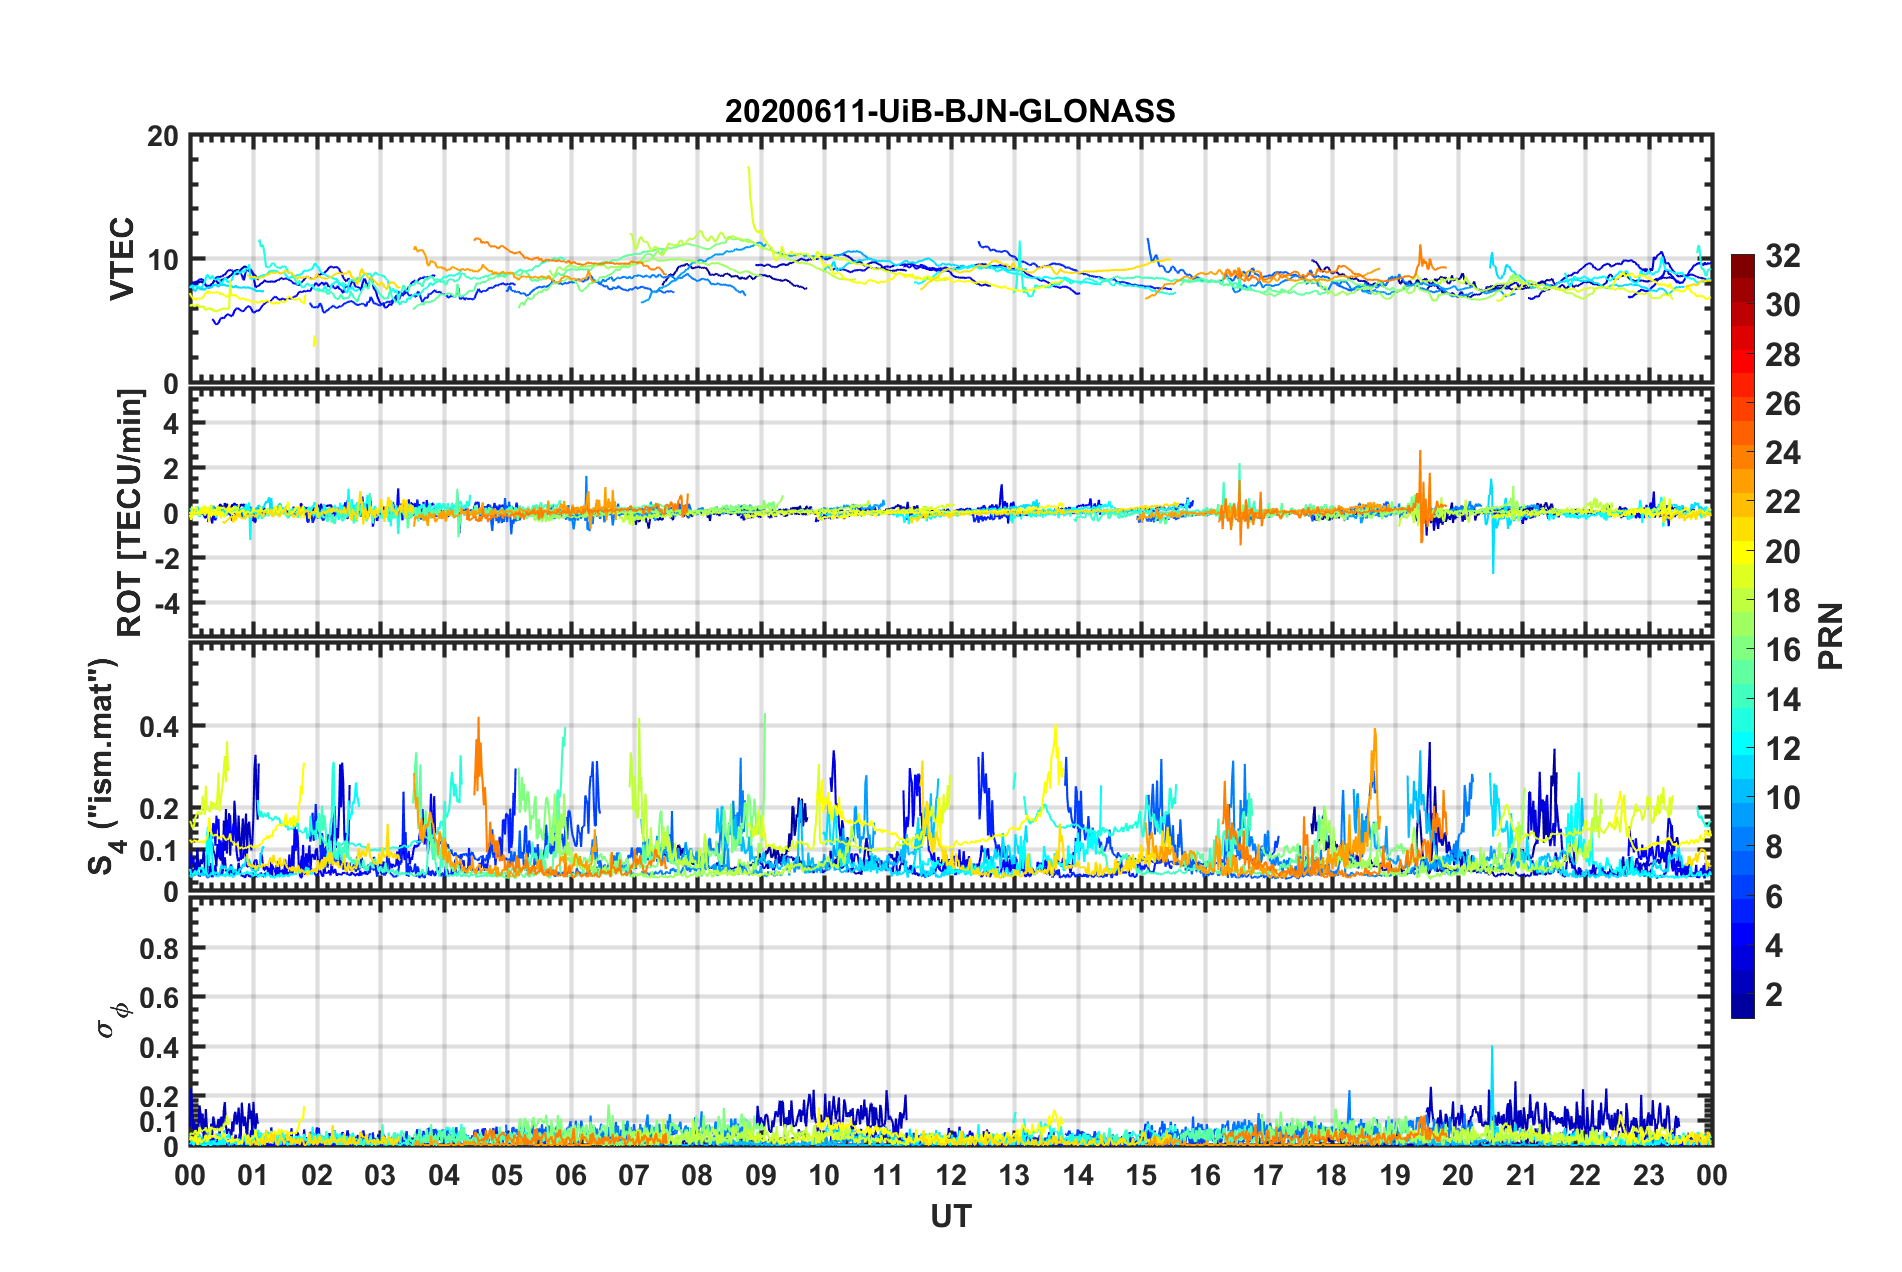
Task: Pick the colorbar tick value 8
Action: pos(1774,847)
